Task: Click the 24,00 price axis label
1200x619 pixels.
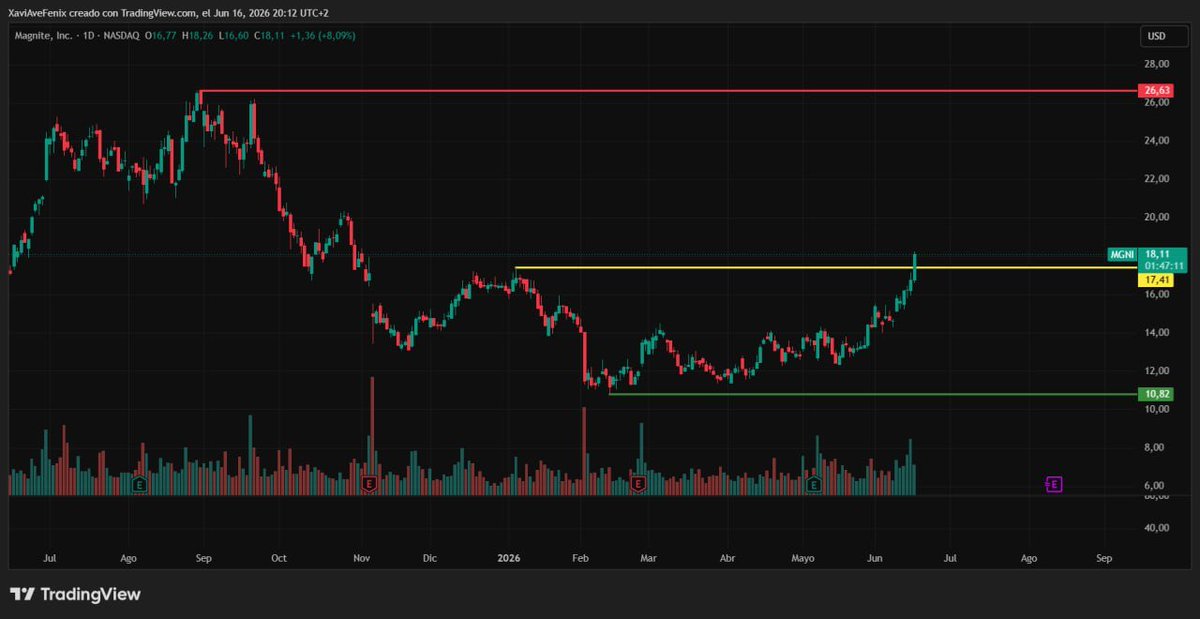Action: pyautogui.click(x=1156, y=140)
